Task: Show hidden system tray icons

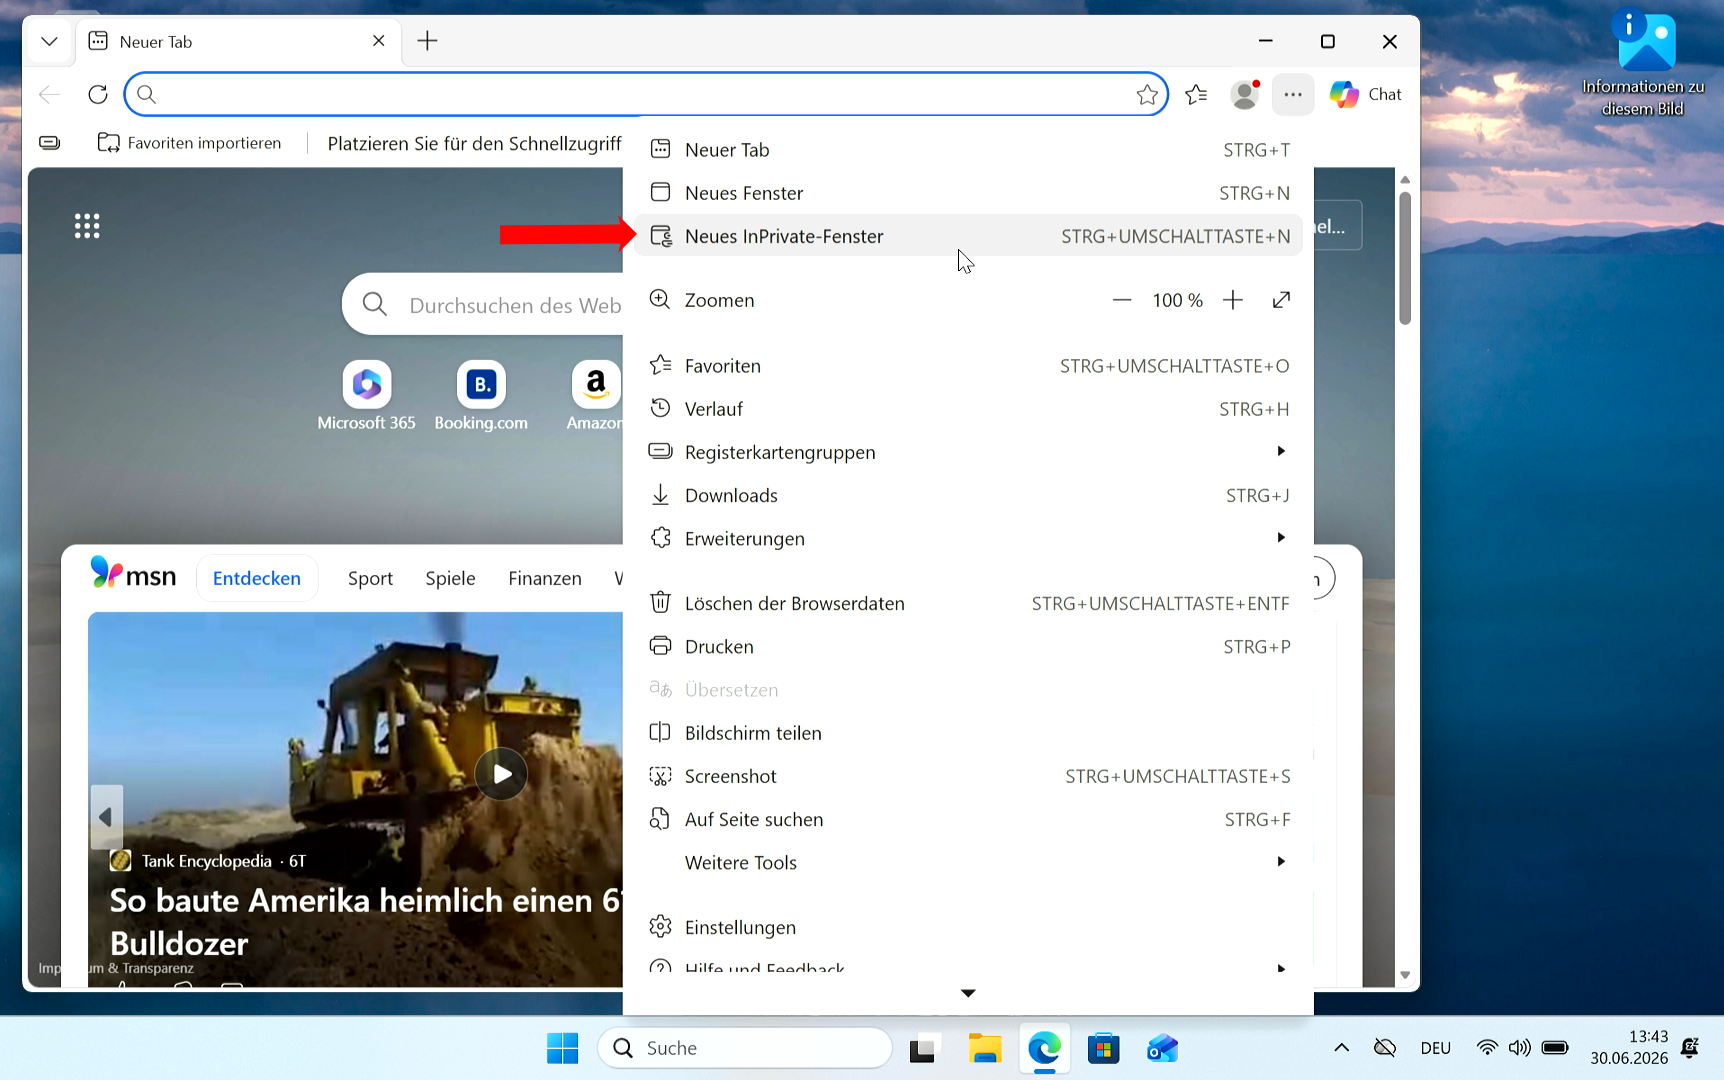Action: click(x=1342, y=1048)
